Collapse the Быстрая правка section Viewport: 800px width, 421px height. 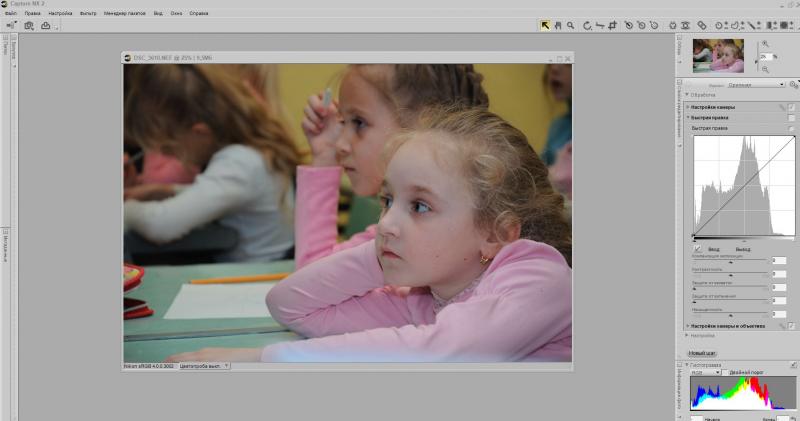pyautogui.click(x=688, y=118)
